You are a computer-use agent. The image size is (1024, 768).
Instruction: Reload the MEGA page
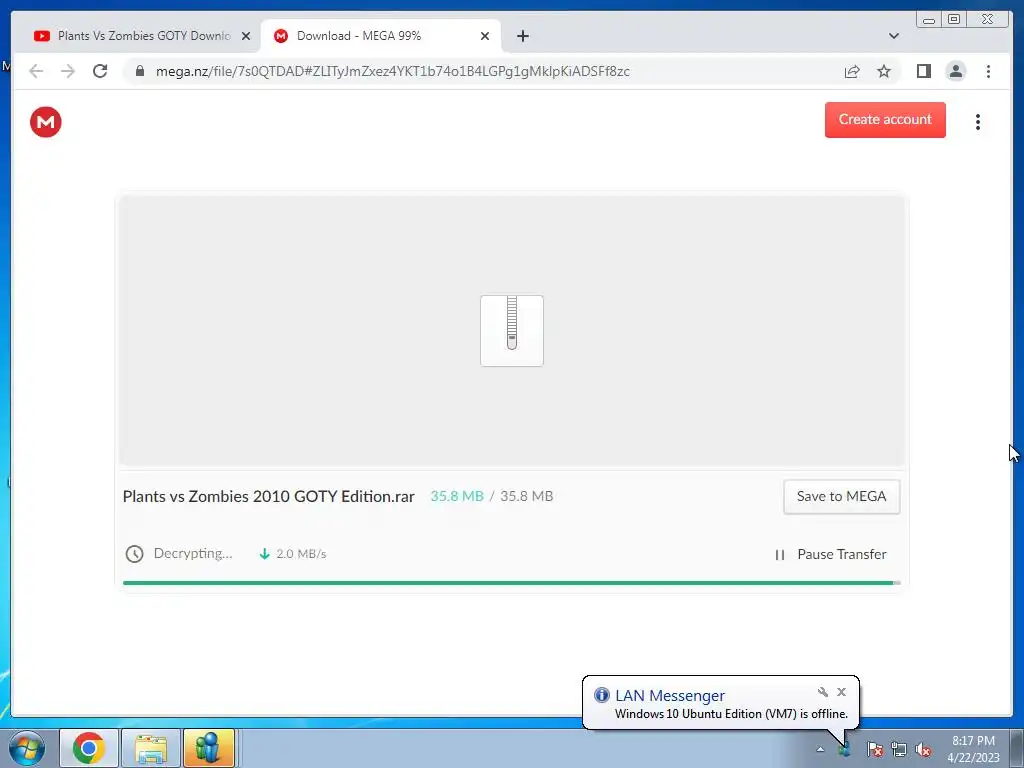pos(100,71)
